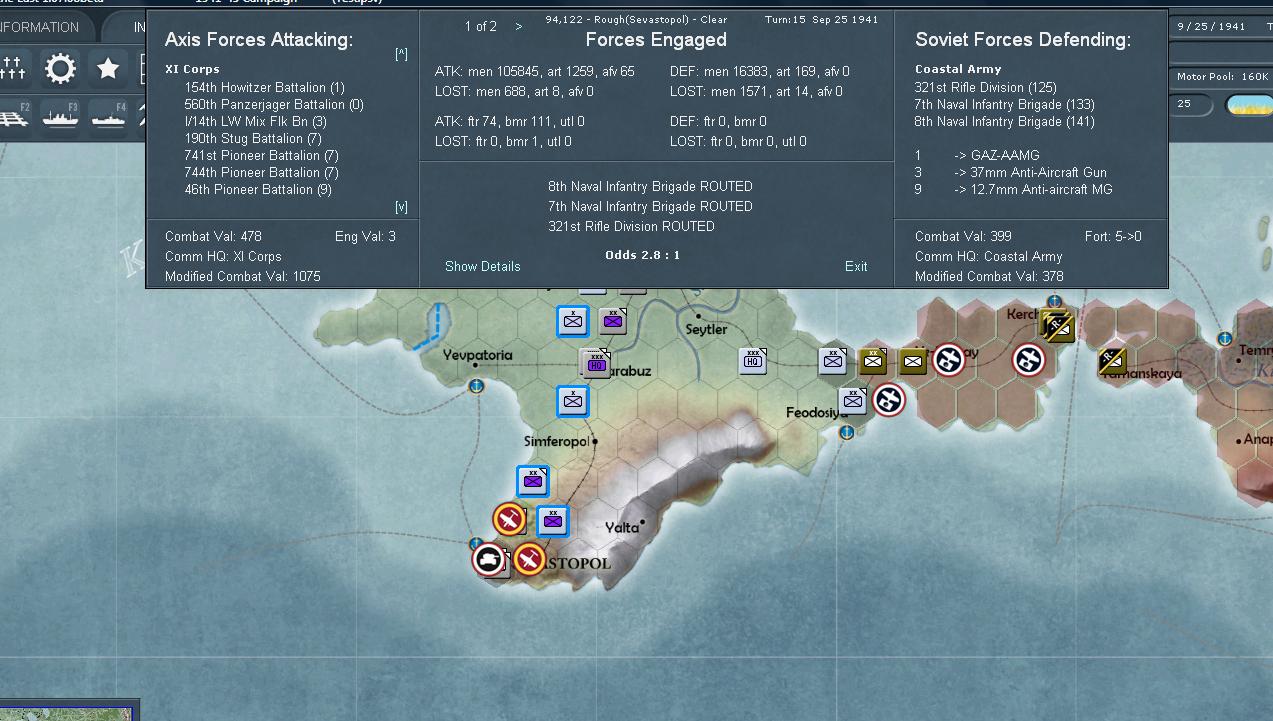This screenshot has width=1273, height=721.
Task: Click 321st Rifle Division (125) defender entry
Action: tap(985, 88)
